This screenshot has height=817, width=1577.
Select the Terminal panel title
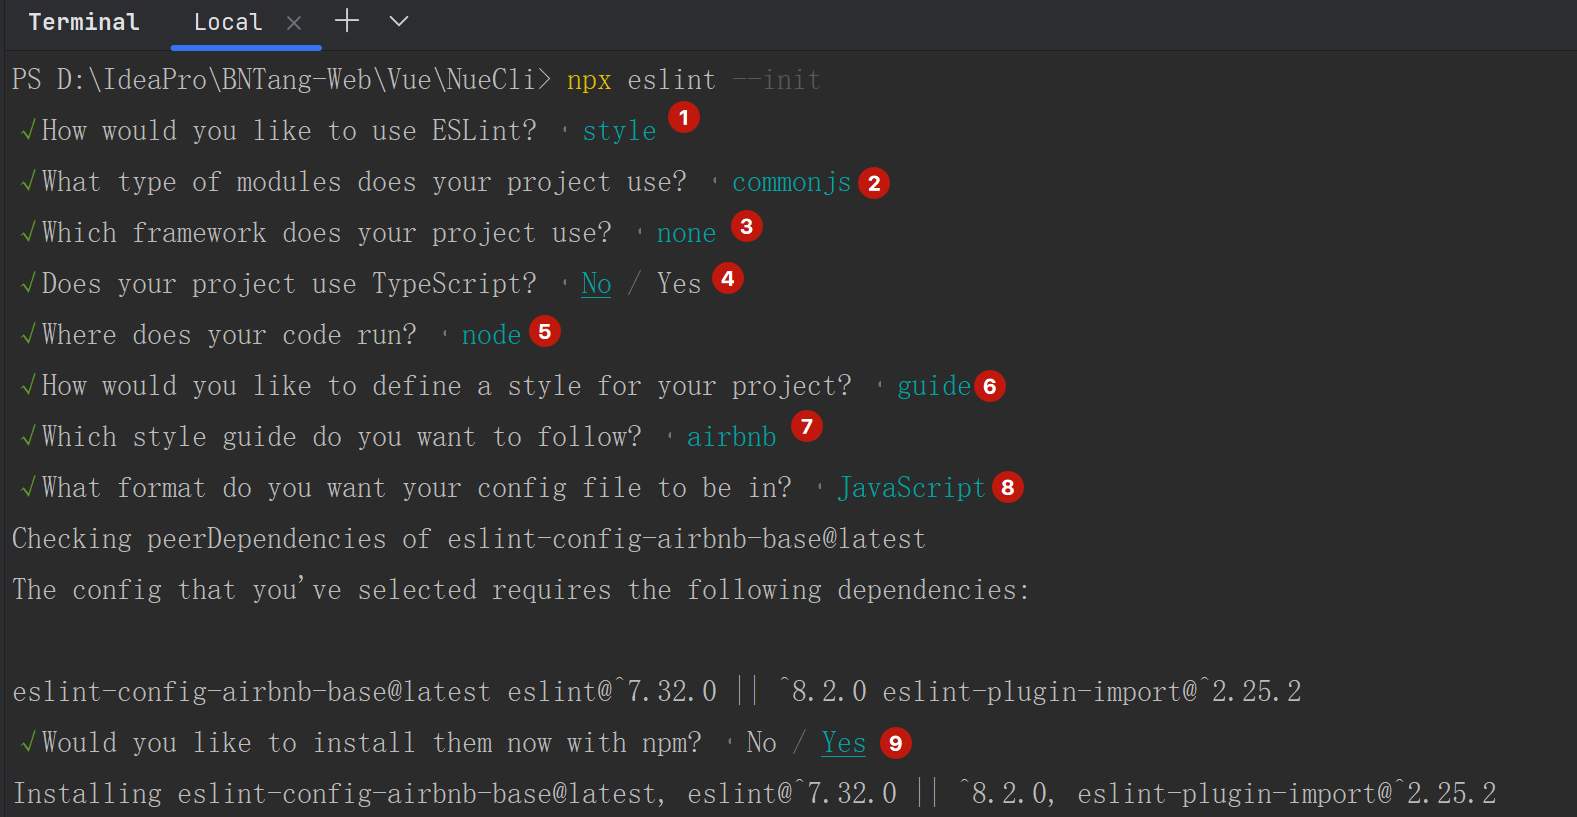(x=84, y=22)
